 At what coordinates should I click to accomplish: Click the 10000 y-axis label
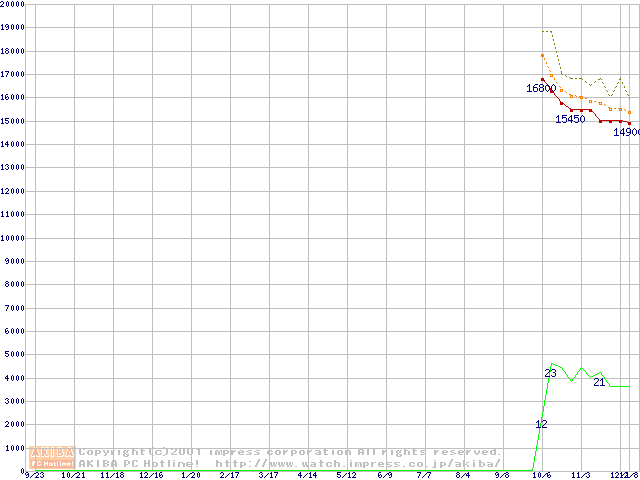coord(12,238)
